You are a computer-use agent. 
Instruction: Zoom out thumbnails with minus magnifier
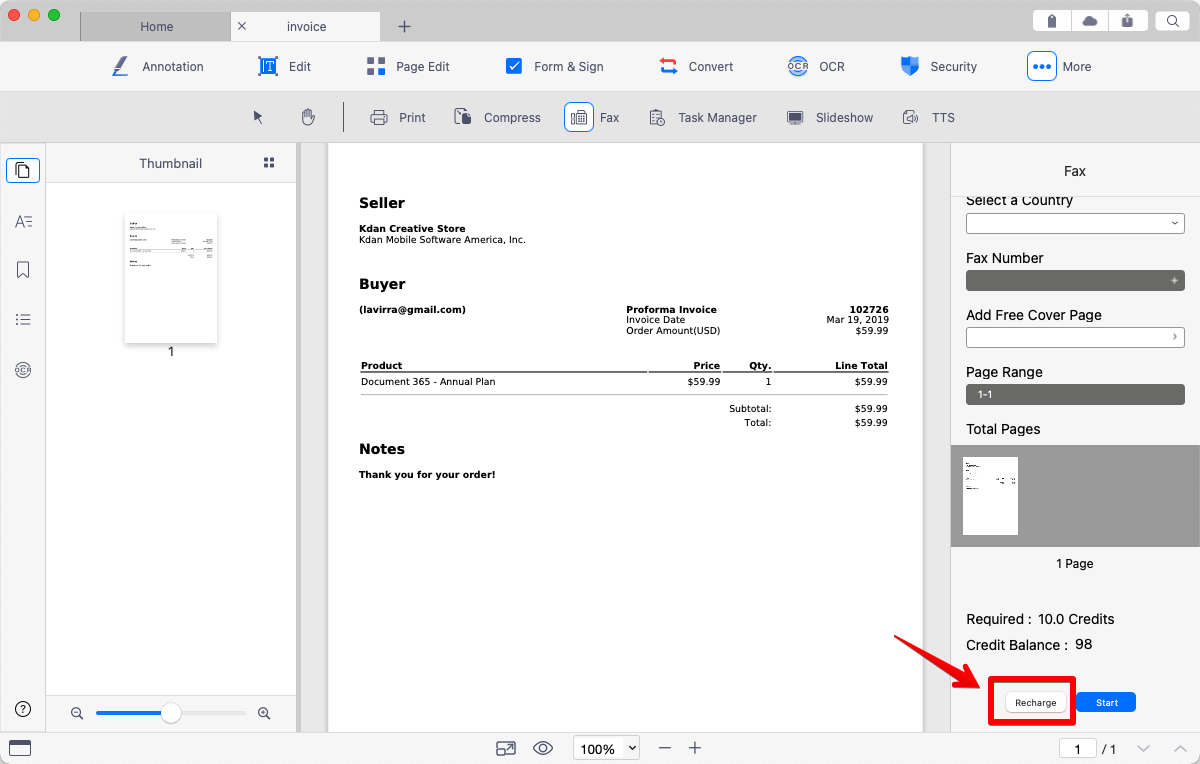[x=77, y=713]
